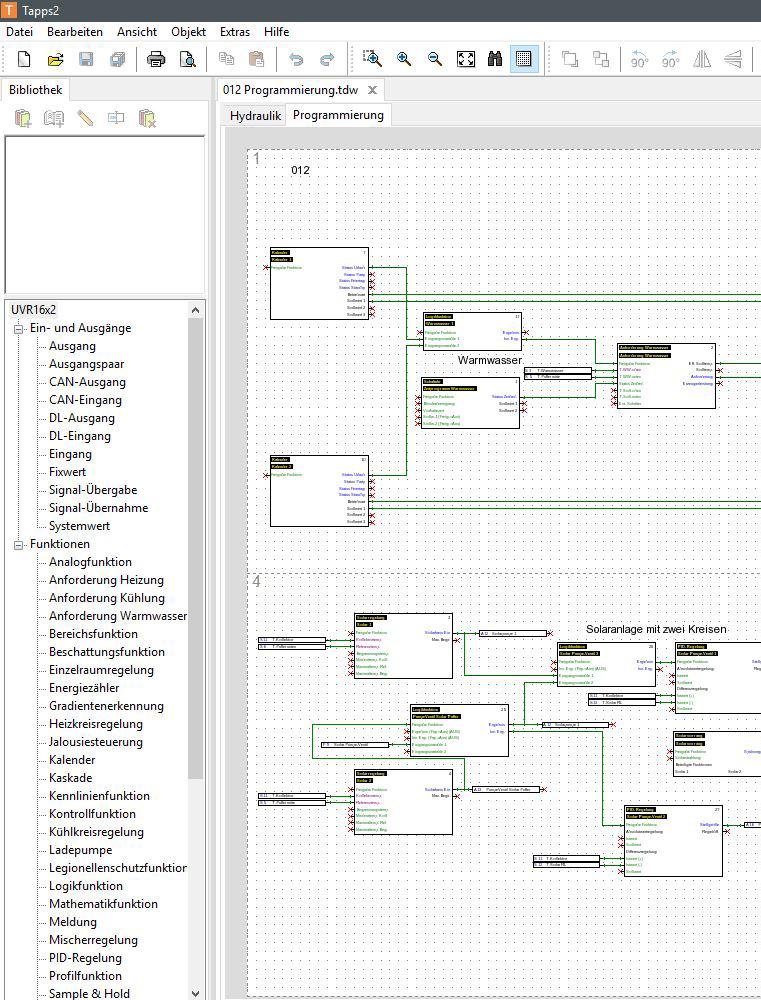Viewport: 761px width, 1000px height.
Task: Click tree scrollbar up arrow
Action: point(196,310)
